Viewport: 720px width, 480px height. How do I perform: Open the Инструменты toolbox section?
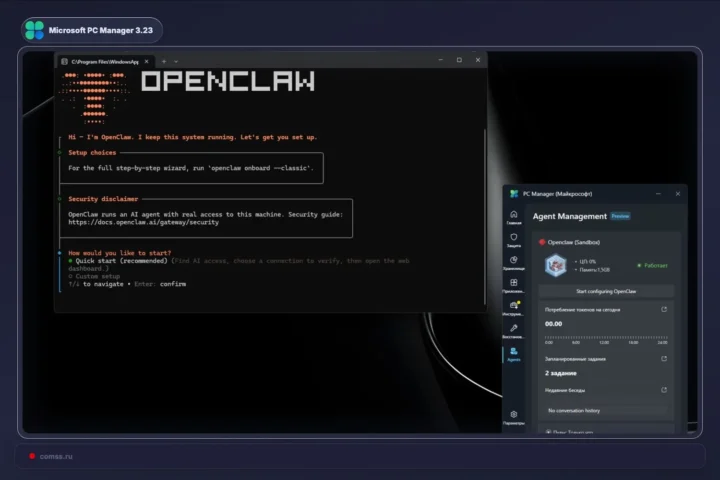pyautogui.click(x=514, y=308)
